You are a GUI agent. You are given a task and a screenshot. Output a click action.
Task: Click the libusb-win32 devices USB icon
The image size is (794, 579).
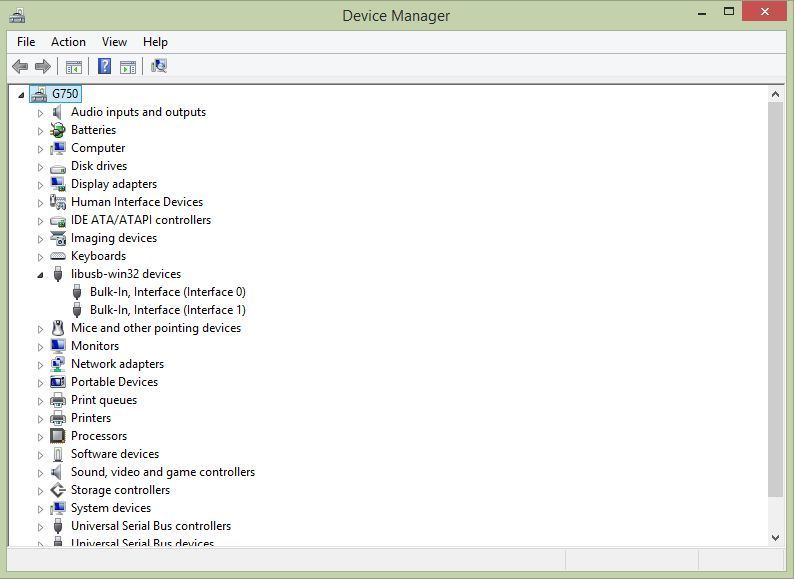[x=58, y=274]
